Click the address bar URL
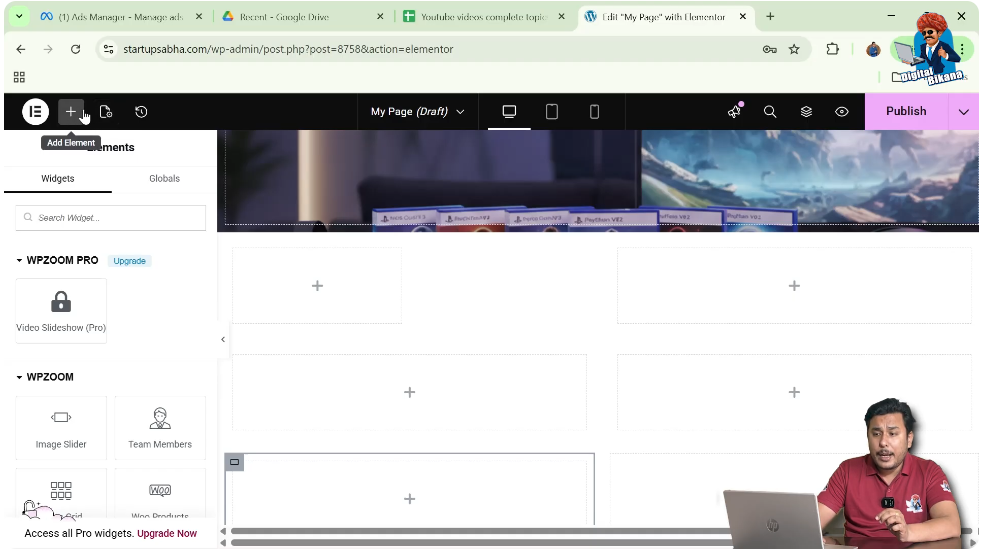 pyautogui.click(x=288, y=49)
